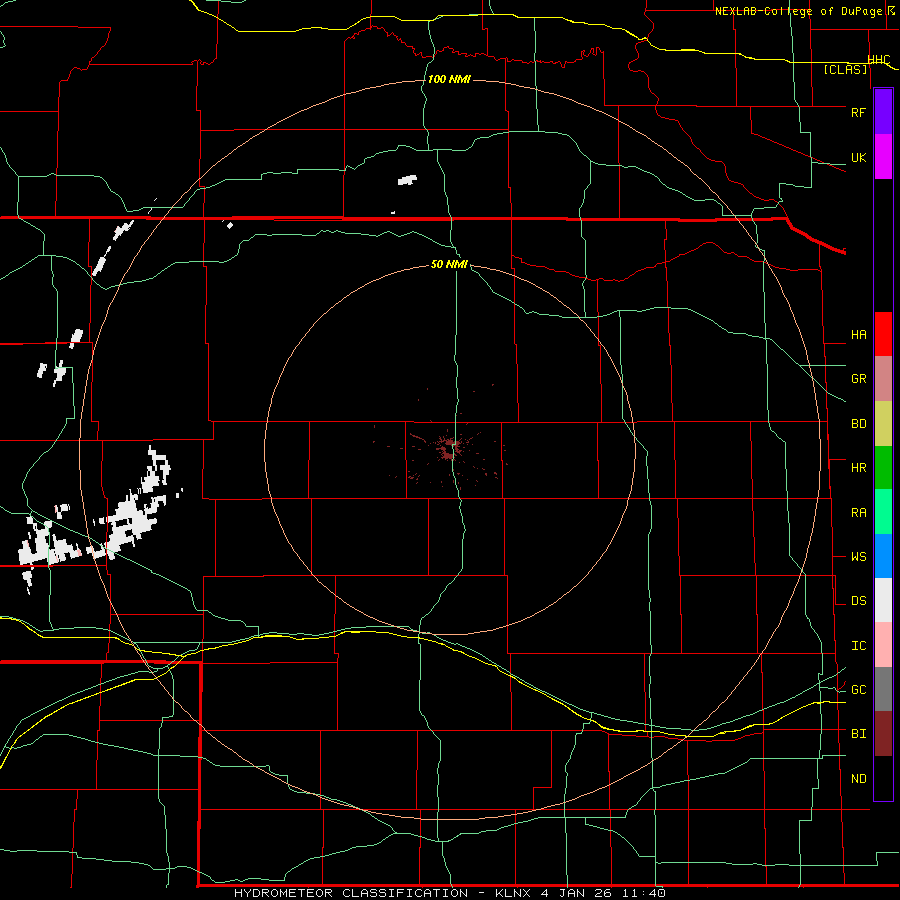Click the GR legend label
The height and width of the screenshot is (900, 900).
click(x=859, y=379)
